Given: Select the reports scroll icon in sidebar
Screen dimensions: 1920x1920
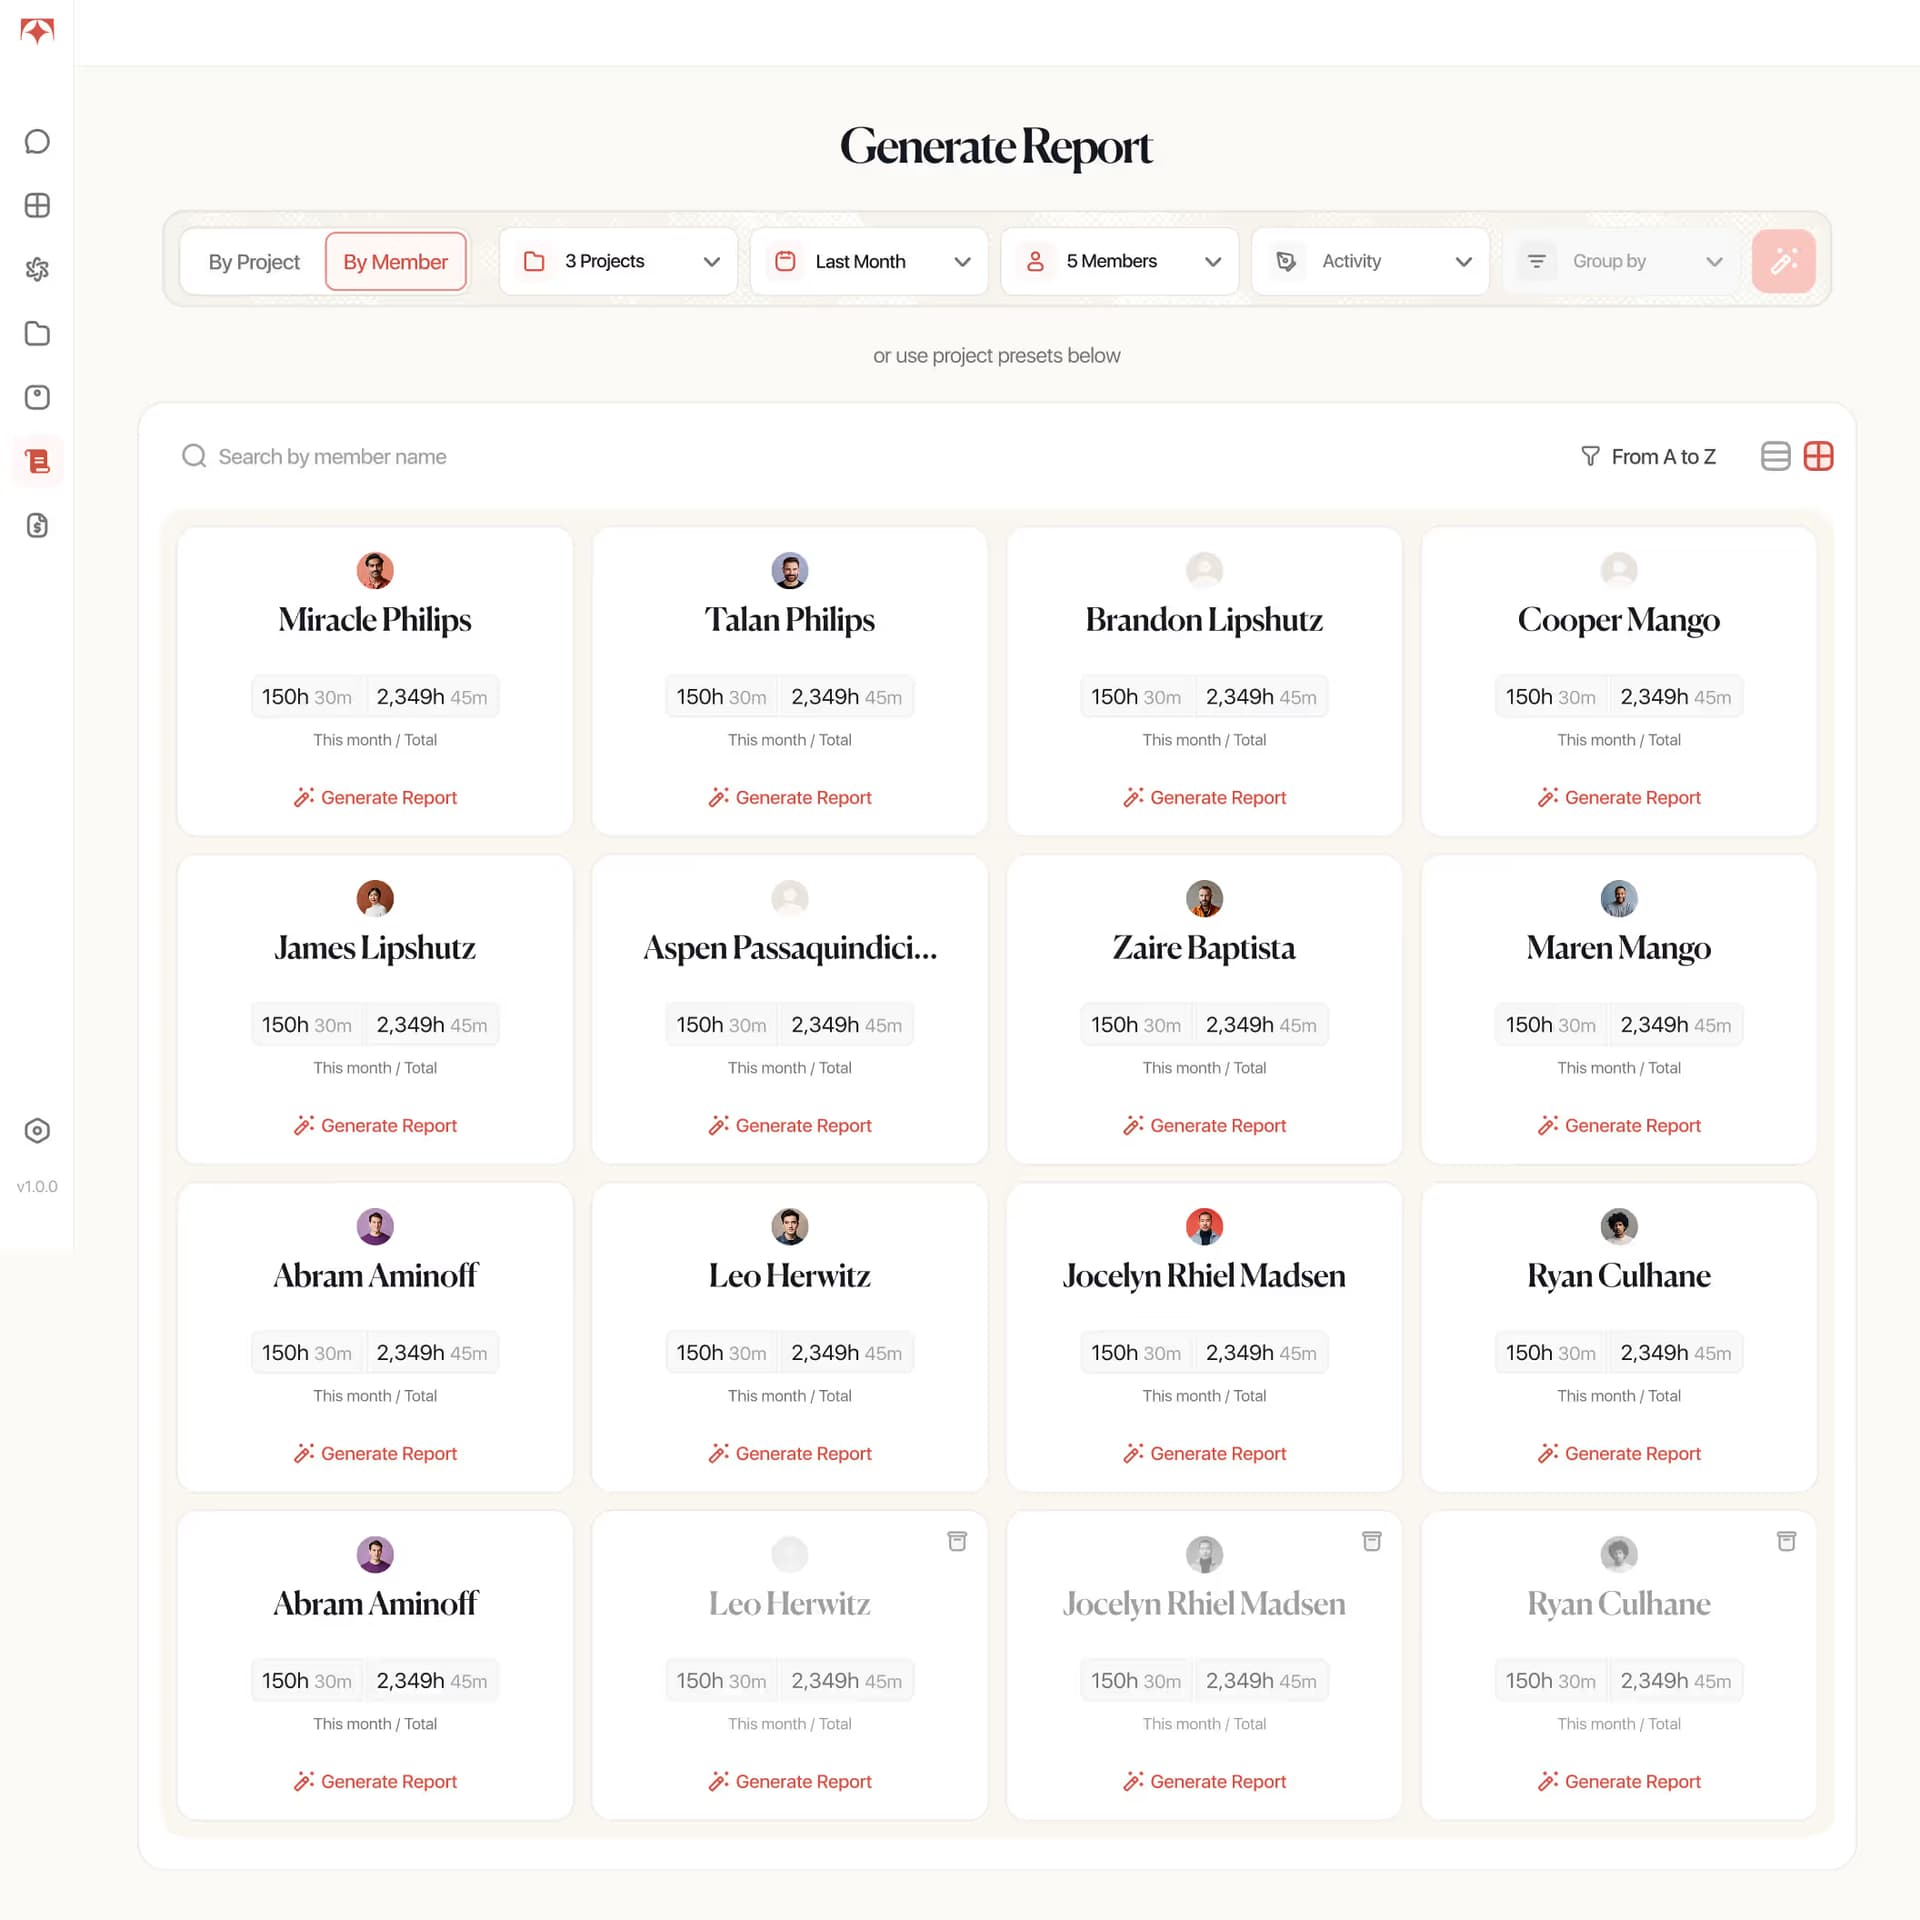Looking at the screenshot, I should [37, 461].
